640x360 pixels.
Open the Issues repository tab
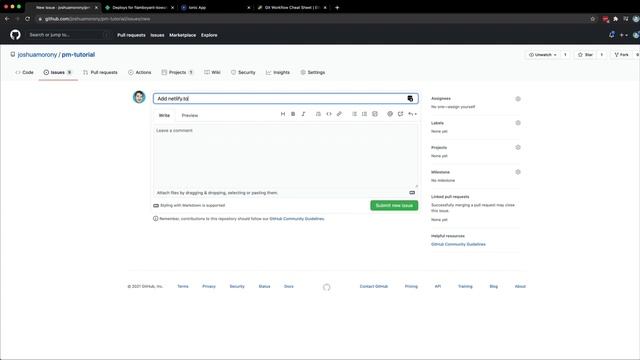pos(58,72)
